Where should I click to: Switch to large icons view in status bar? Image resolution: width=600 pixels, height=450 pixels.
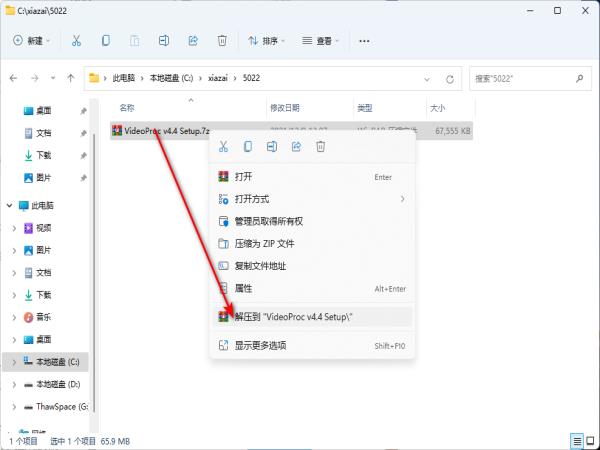coord(590,441)
